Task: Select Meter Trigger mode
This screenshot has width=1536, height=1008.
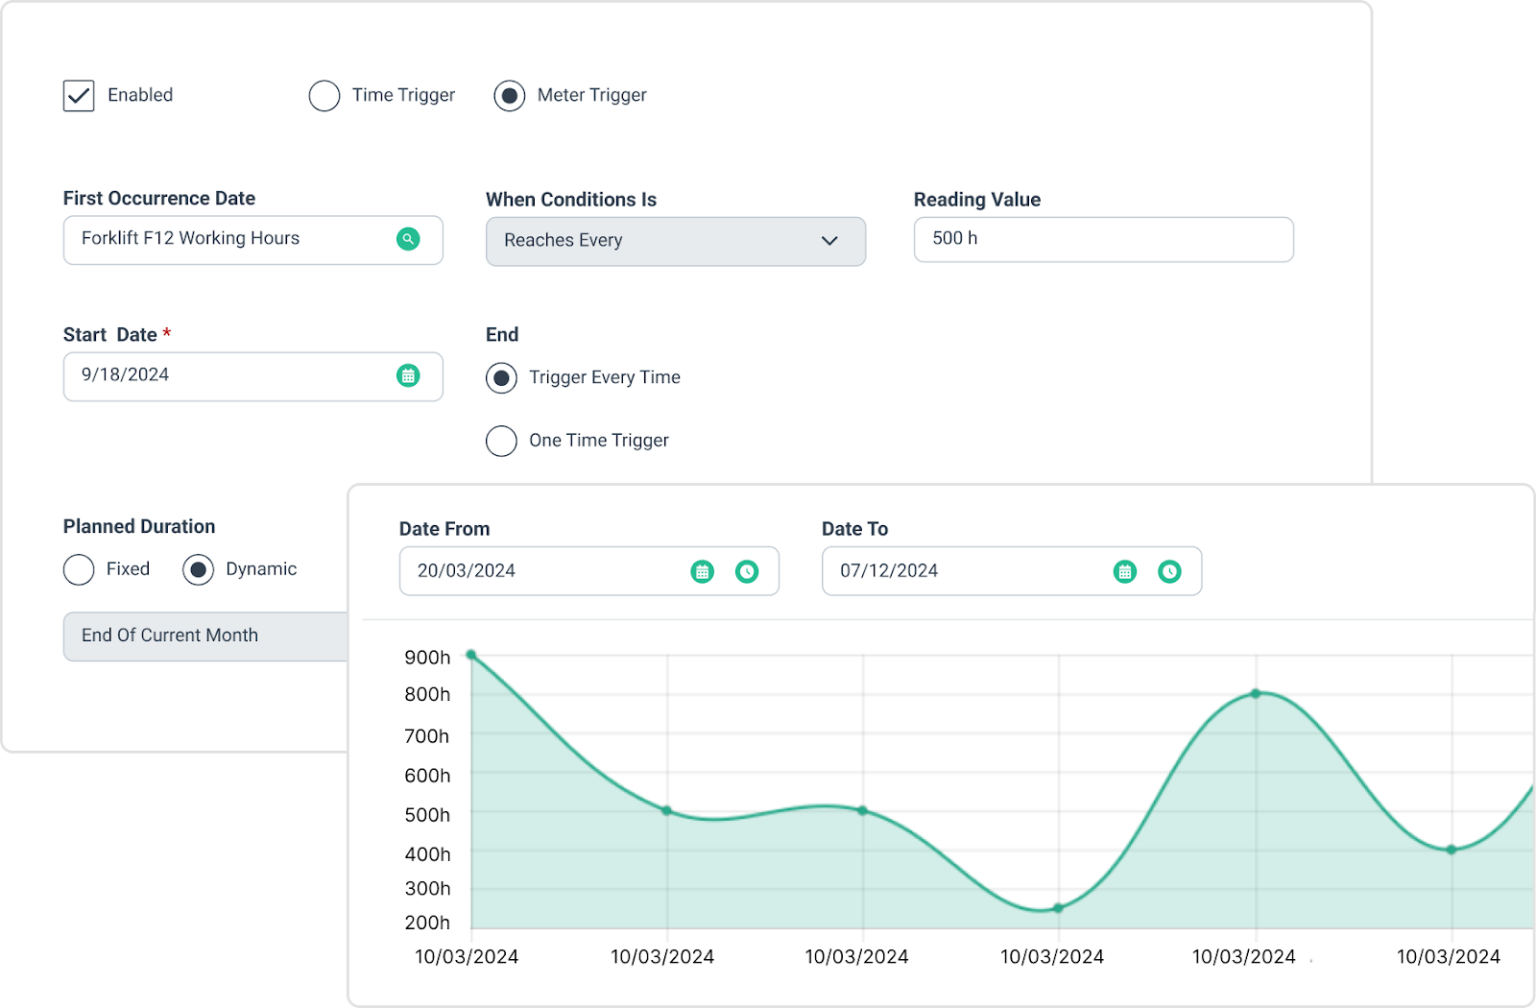Action: [x=510, y=95]
